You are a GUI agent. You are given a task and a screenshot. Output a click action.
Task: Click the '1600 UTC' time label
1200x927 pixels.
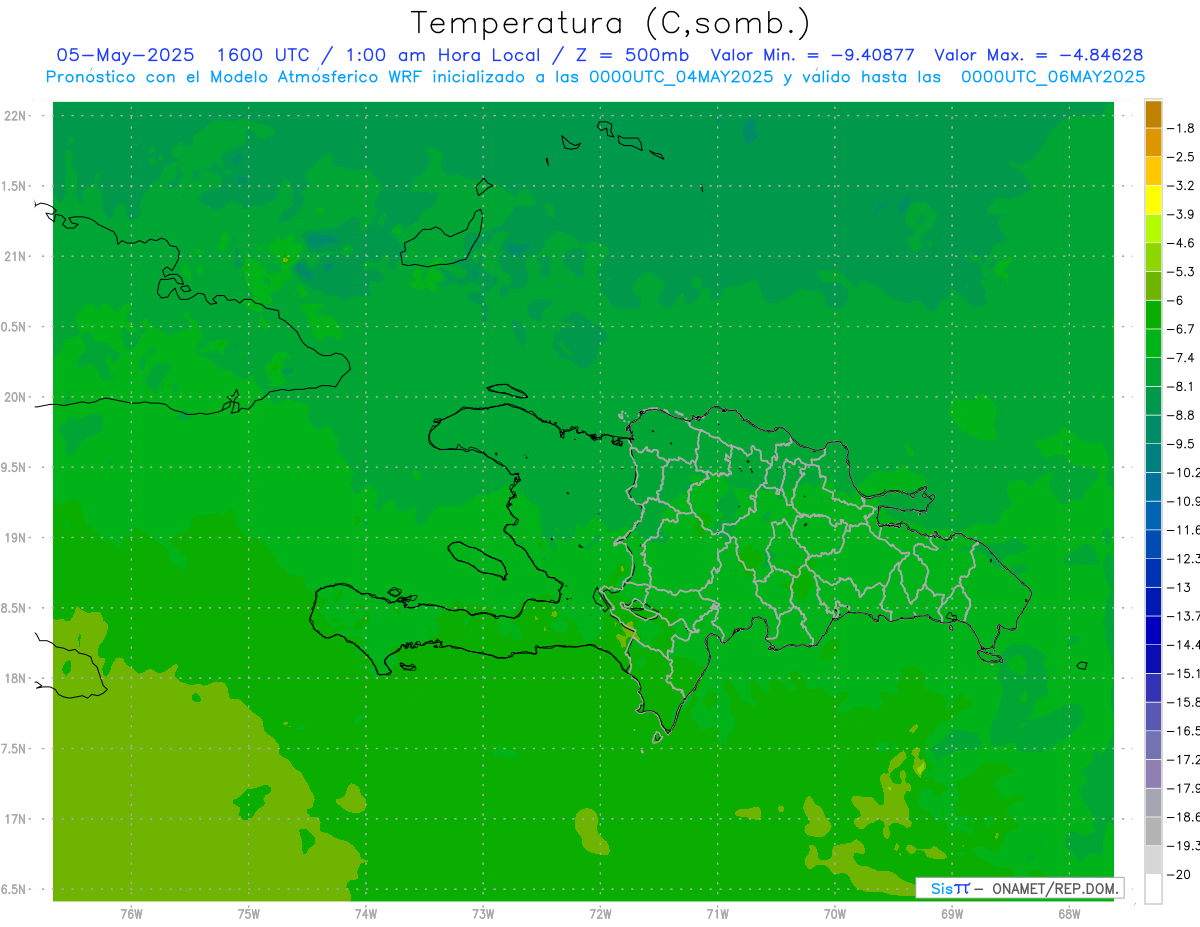click(x=266, y=55)
